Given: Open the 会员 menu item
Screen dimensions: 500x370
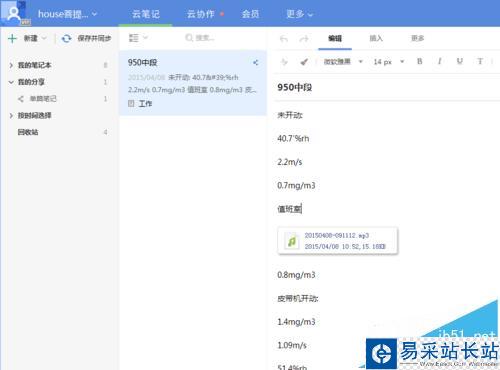Looking at the screenshot, I should tap(250, 14).
